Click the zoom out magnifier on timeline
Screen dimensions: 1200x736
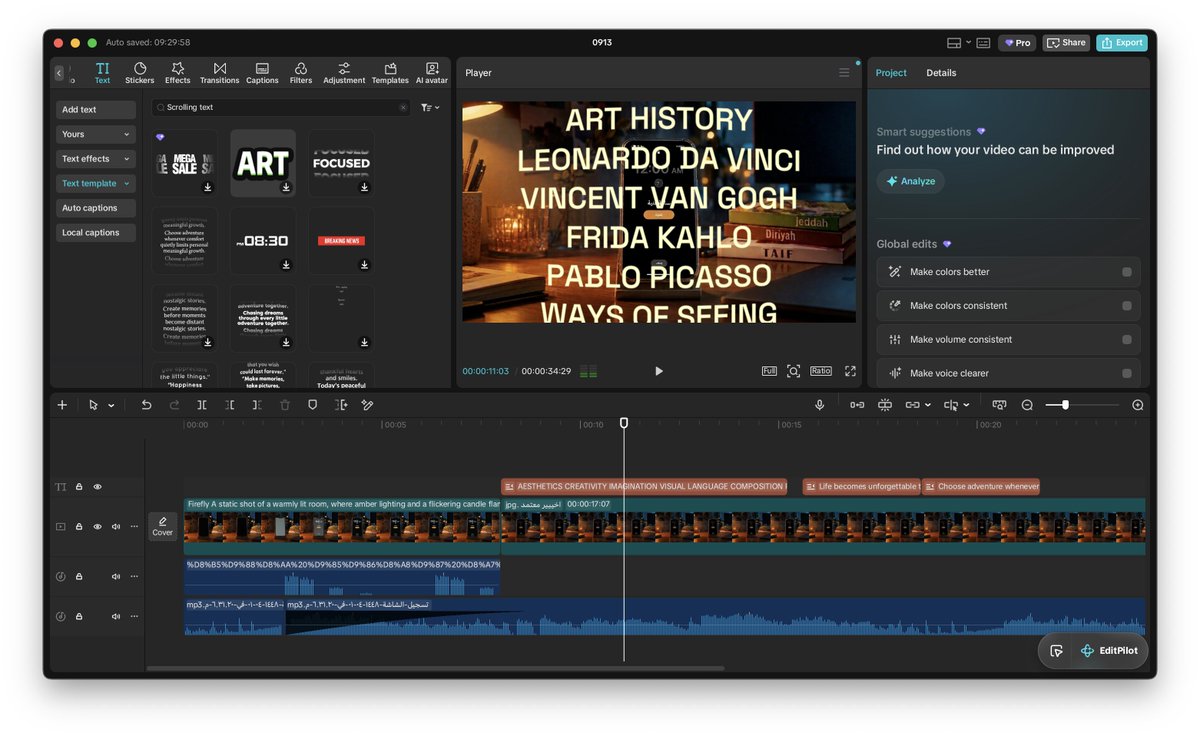[x=1027, y=405]
